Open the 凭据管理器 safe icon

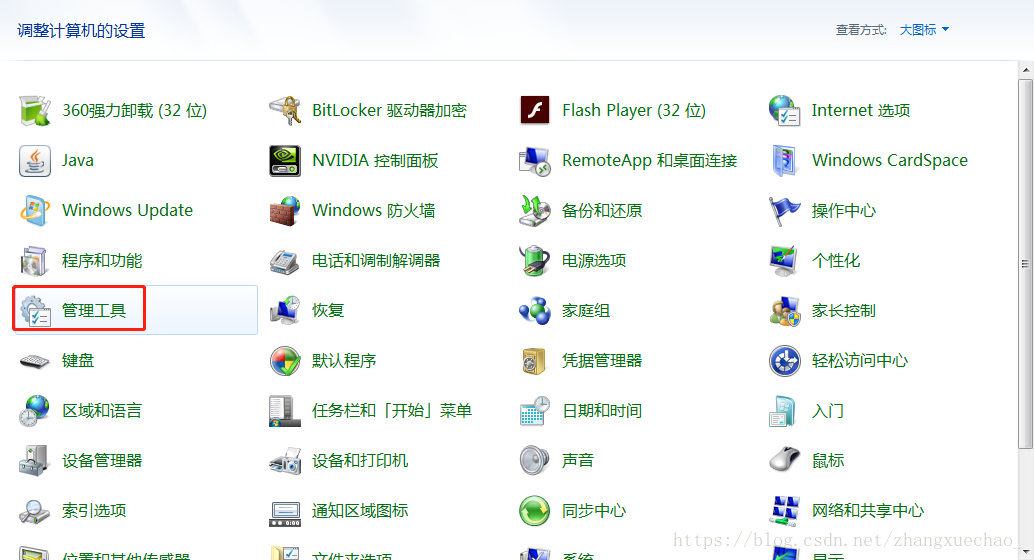tap(535, 361)
